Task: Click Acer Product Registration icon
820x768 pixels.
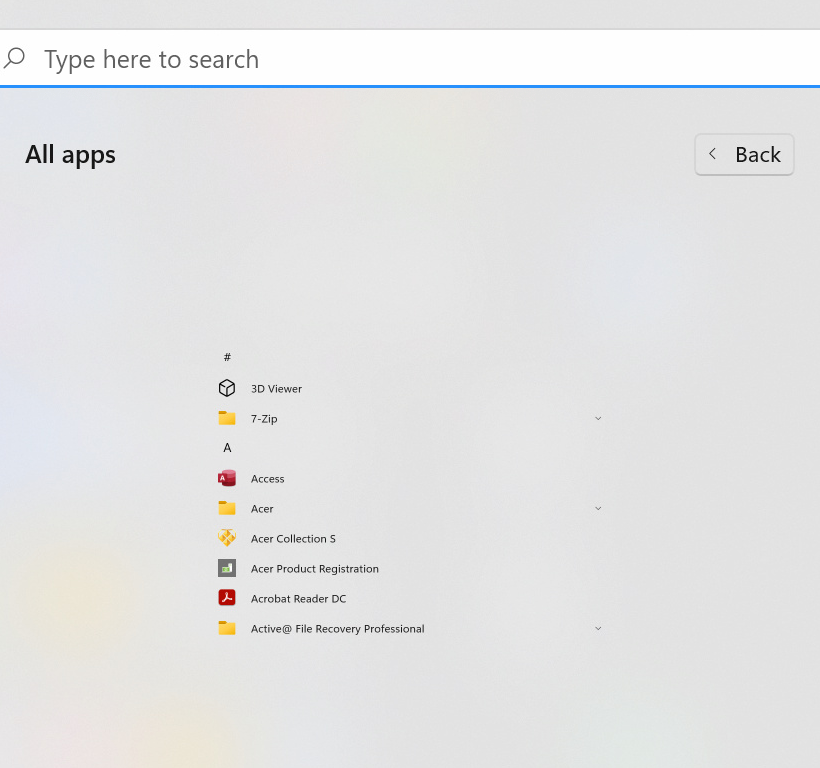Action: [226, 568]
